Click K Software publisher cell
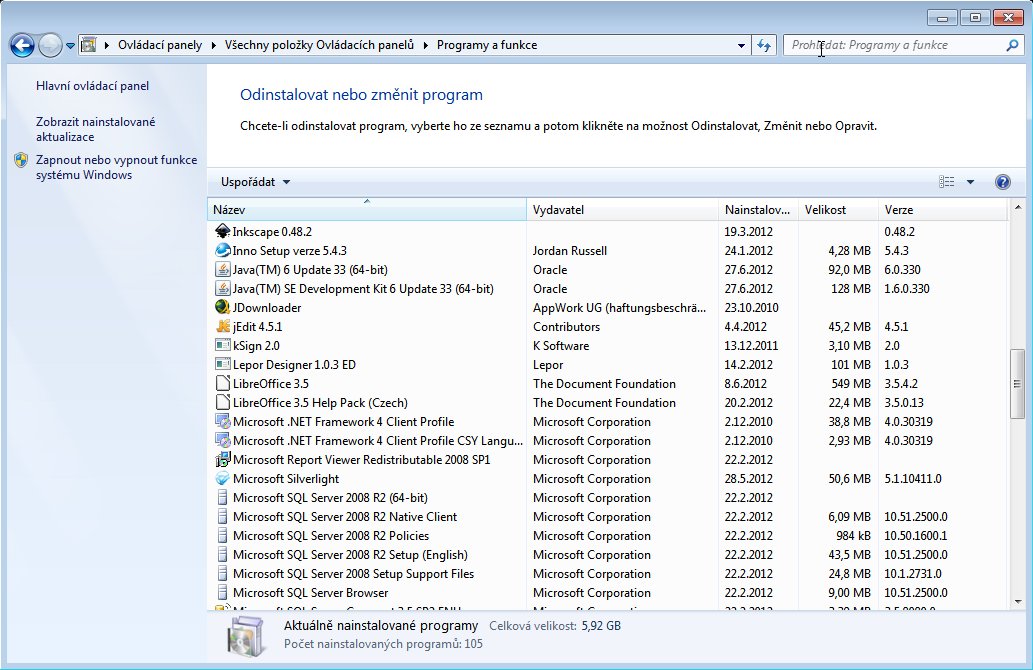 tap(561, 346)
